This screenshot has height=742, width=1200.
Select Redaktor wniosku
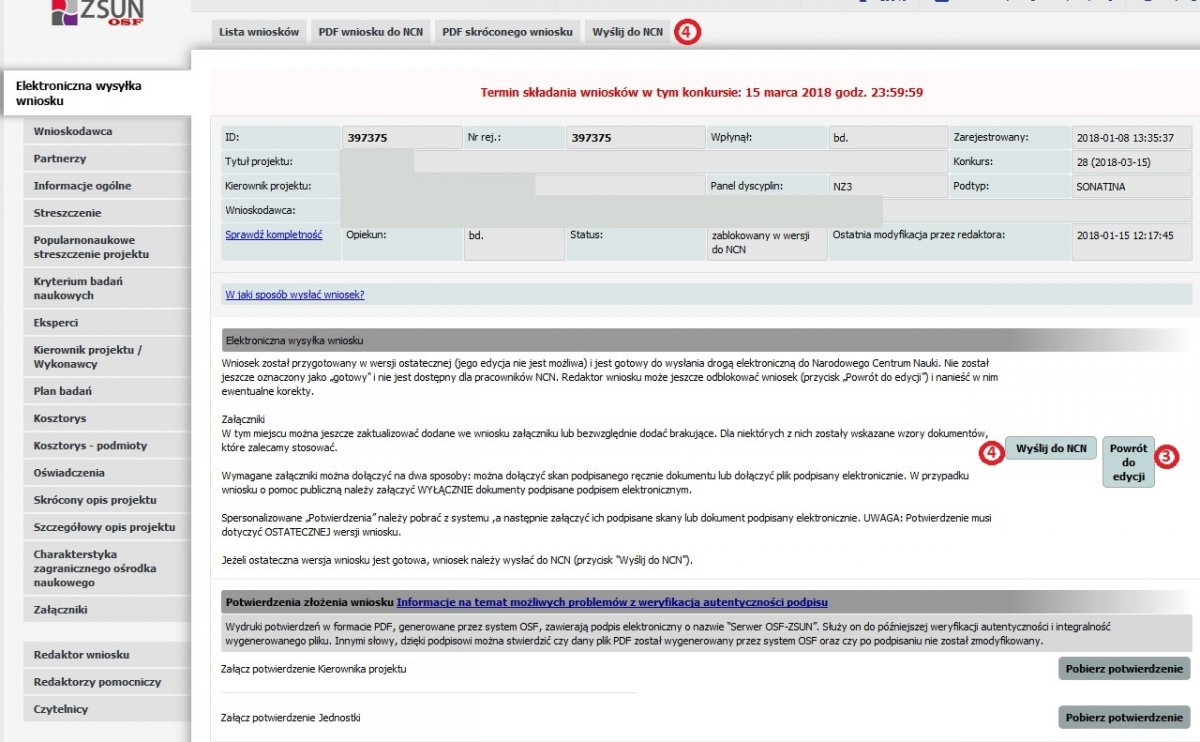pos(106,654)
